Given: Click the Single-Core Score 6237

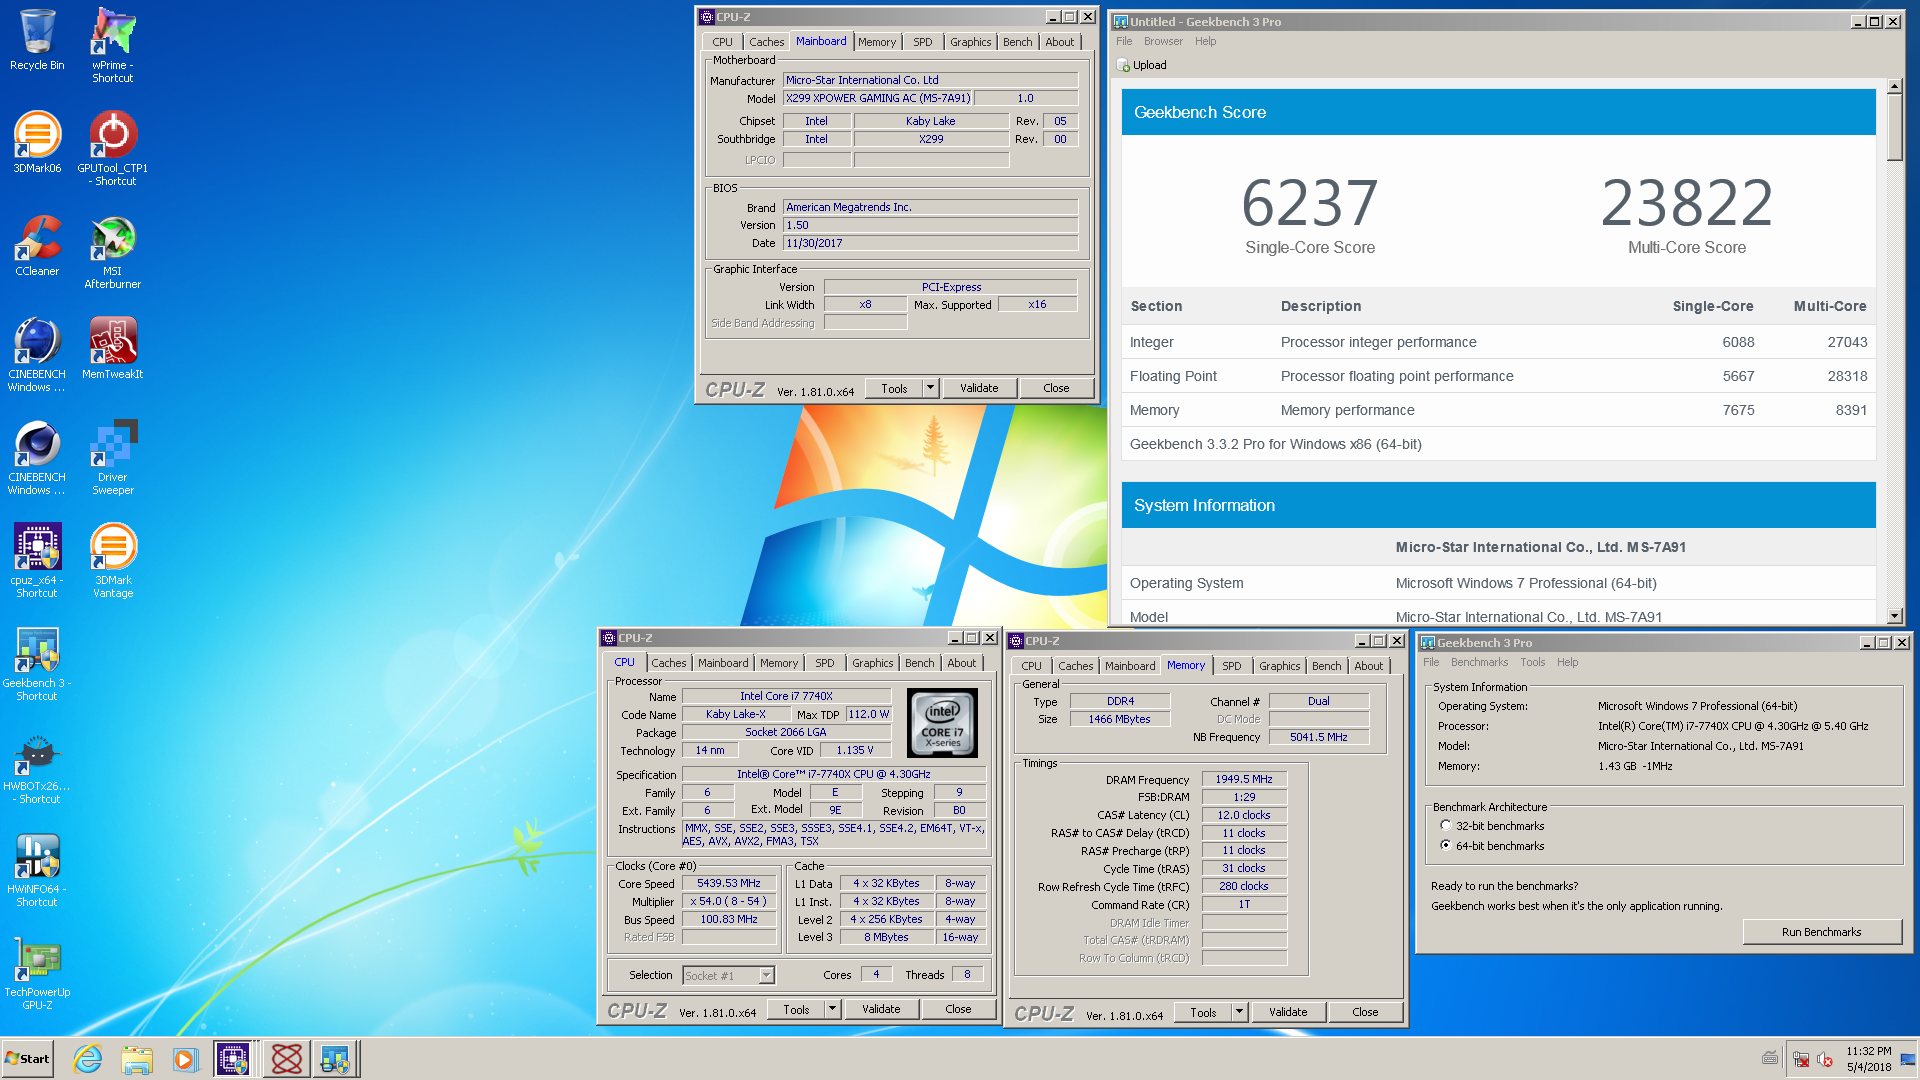Looking at the screenshot, I should pyautogui.click(x=1309, y=203).
